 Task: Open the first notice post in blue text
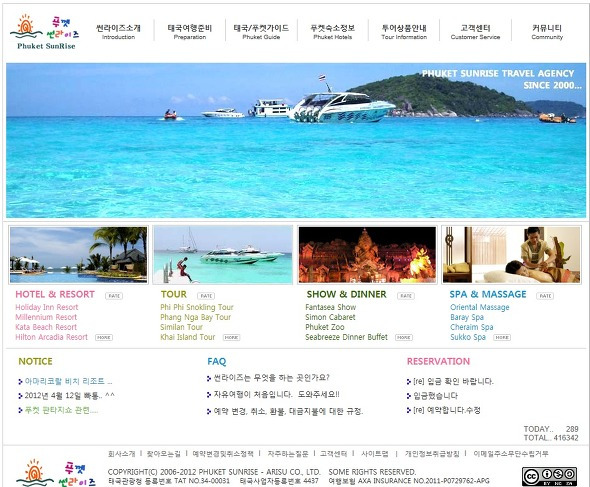tap(68, 381)
